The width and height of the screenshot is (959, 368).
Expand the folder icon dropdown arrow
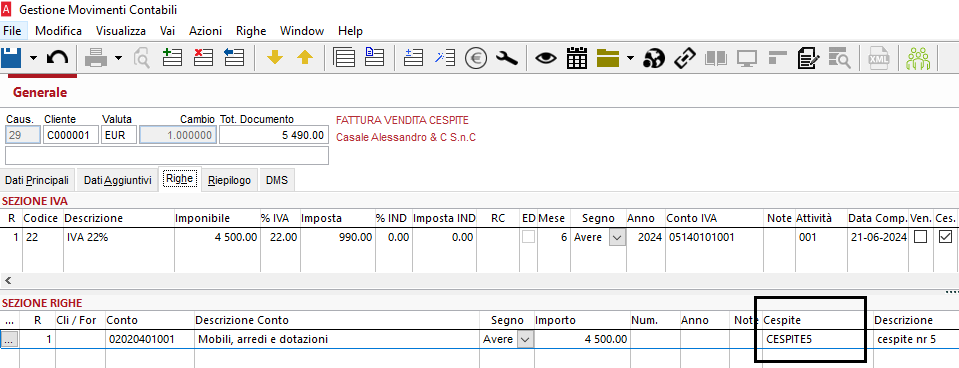pos(631,59)
